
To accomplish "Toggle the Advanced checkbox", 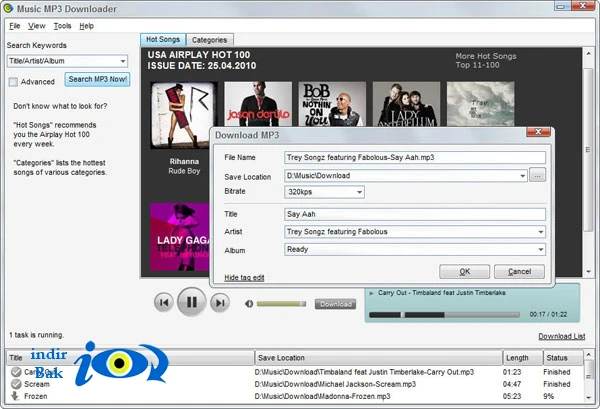I will (x=13, y=81).
